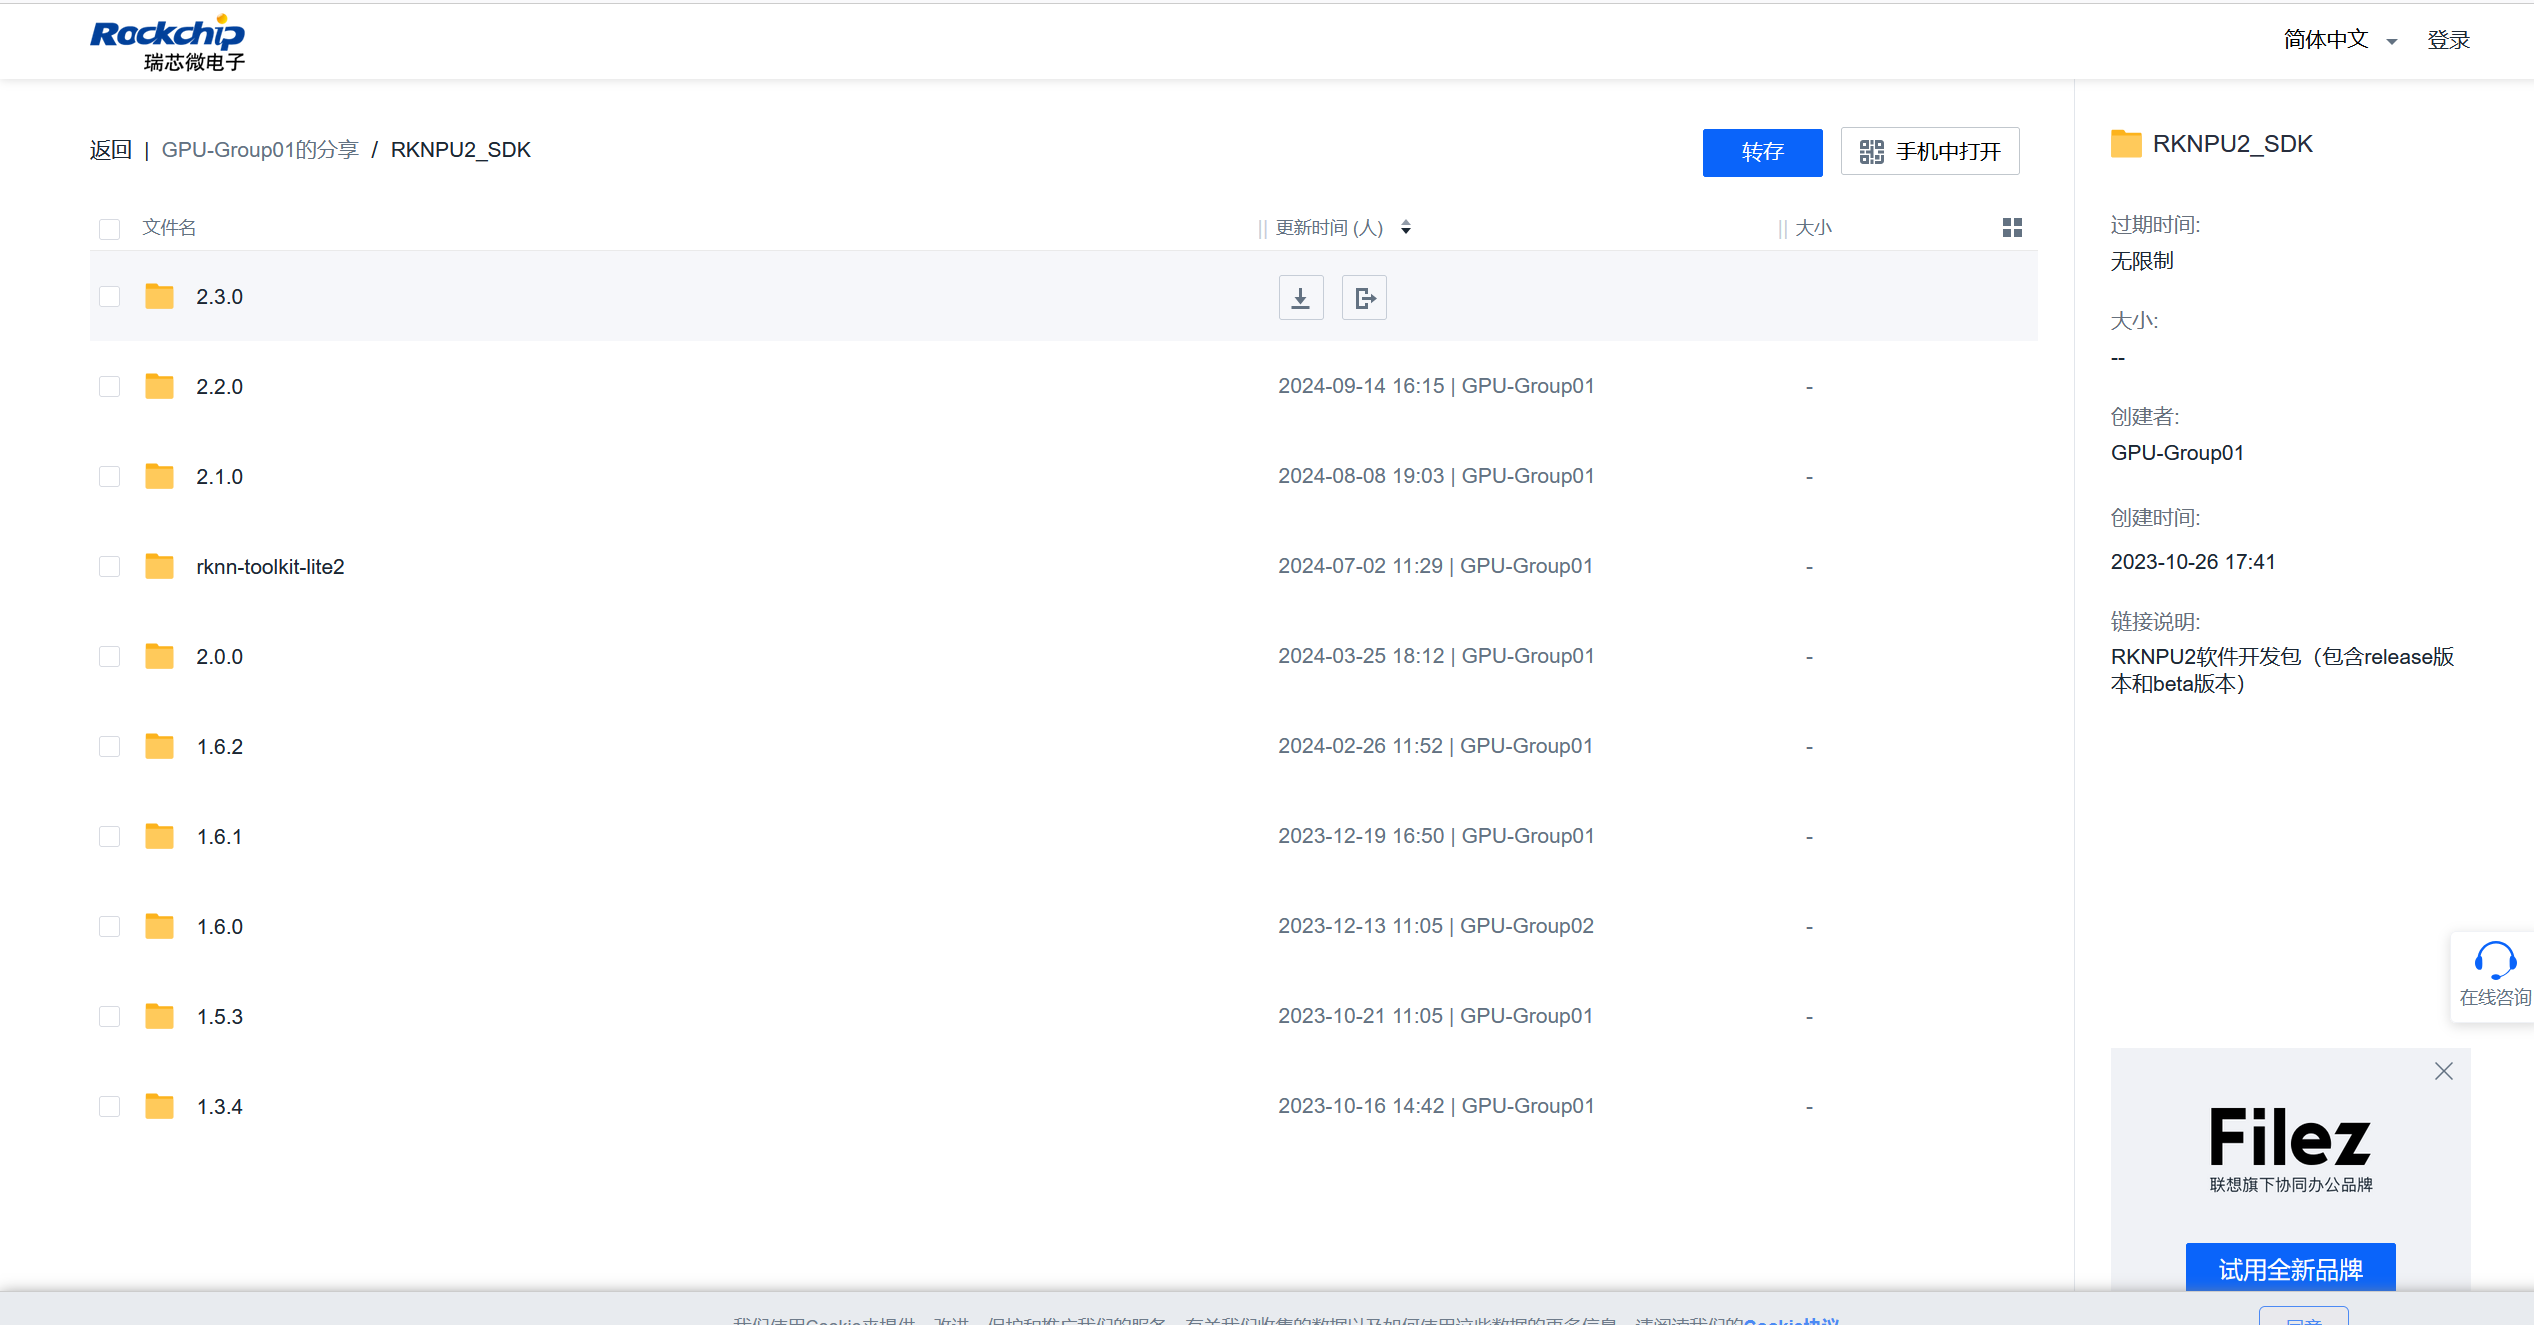Open folder named 2.3.0
This screenshot has width=2534, height=1325.
(220, 297)
